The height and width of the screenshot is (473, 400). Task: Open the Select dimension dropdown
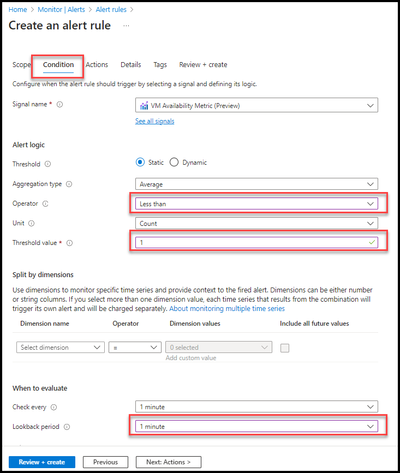(60, 347)
